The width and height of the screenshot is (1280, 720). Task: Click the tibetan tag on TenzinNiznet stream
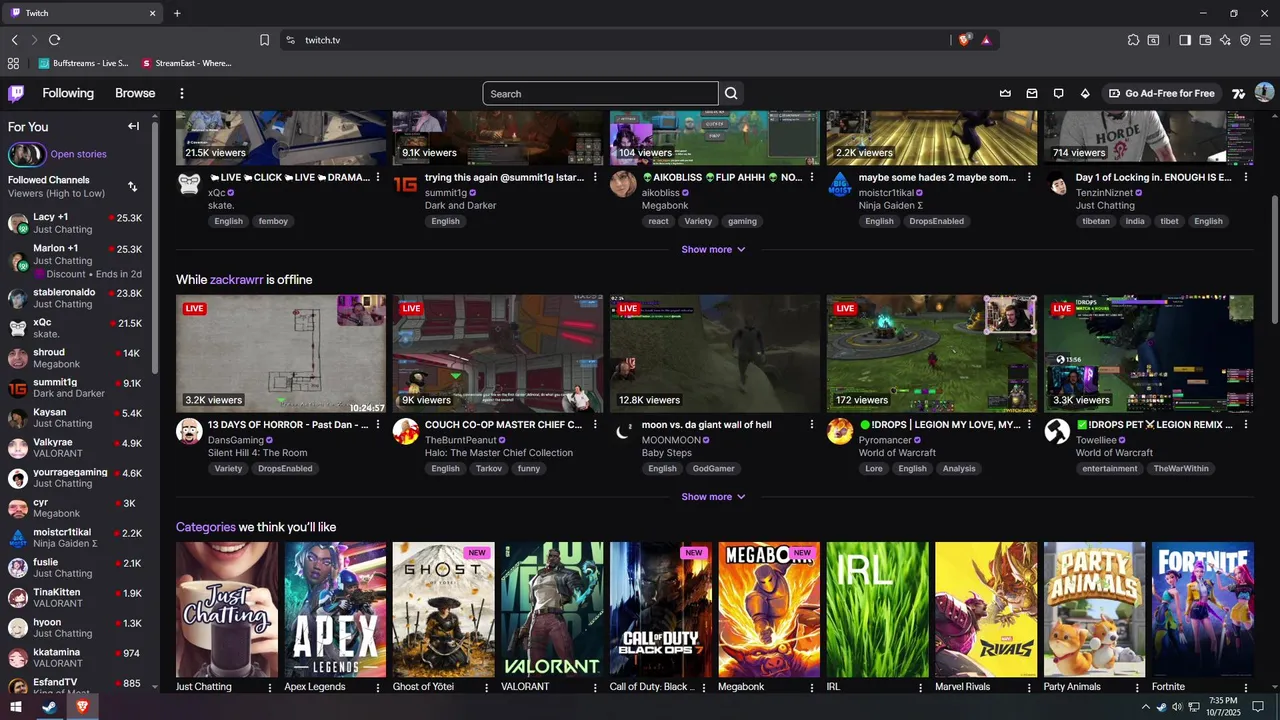(x=1096, y=221)
